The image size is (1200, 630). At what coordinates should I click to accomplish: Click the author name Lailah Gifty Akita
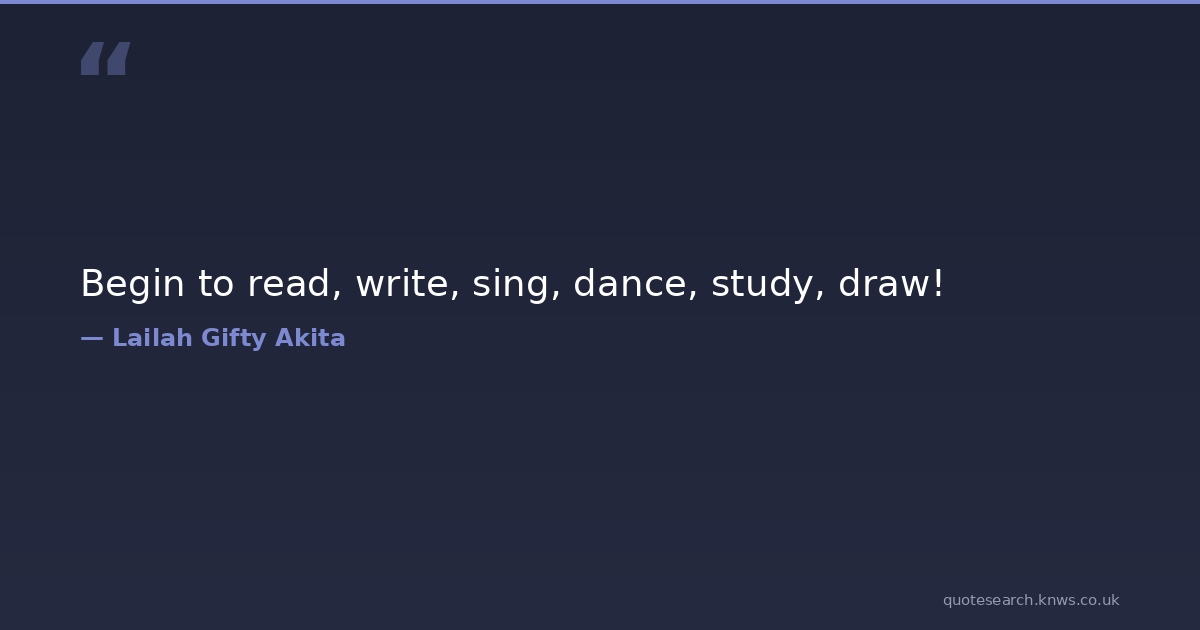229,338
